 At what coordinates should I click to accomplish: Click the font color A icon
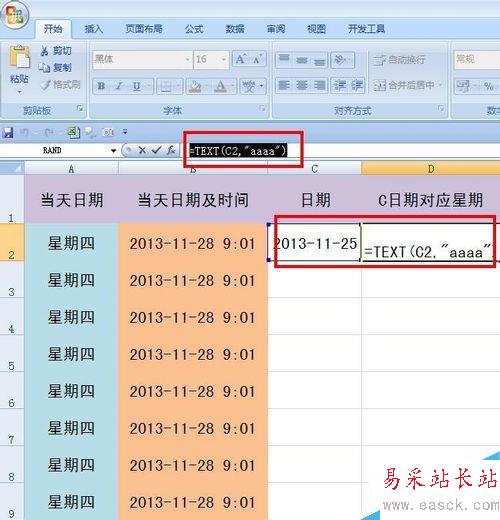click(x=220, y=86)
